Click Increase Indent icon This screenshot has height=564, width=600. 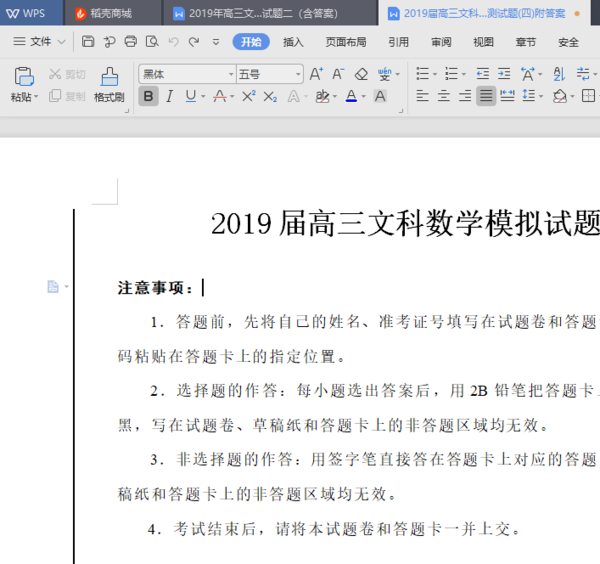pos(504,73)
